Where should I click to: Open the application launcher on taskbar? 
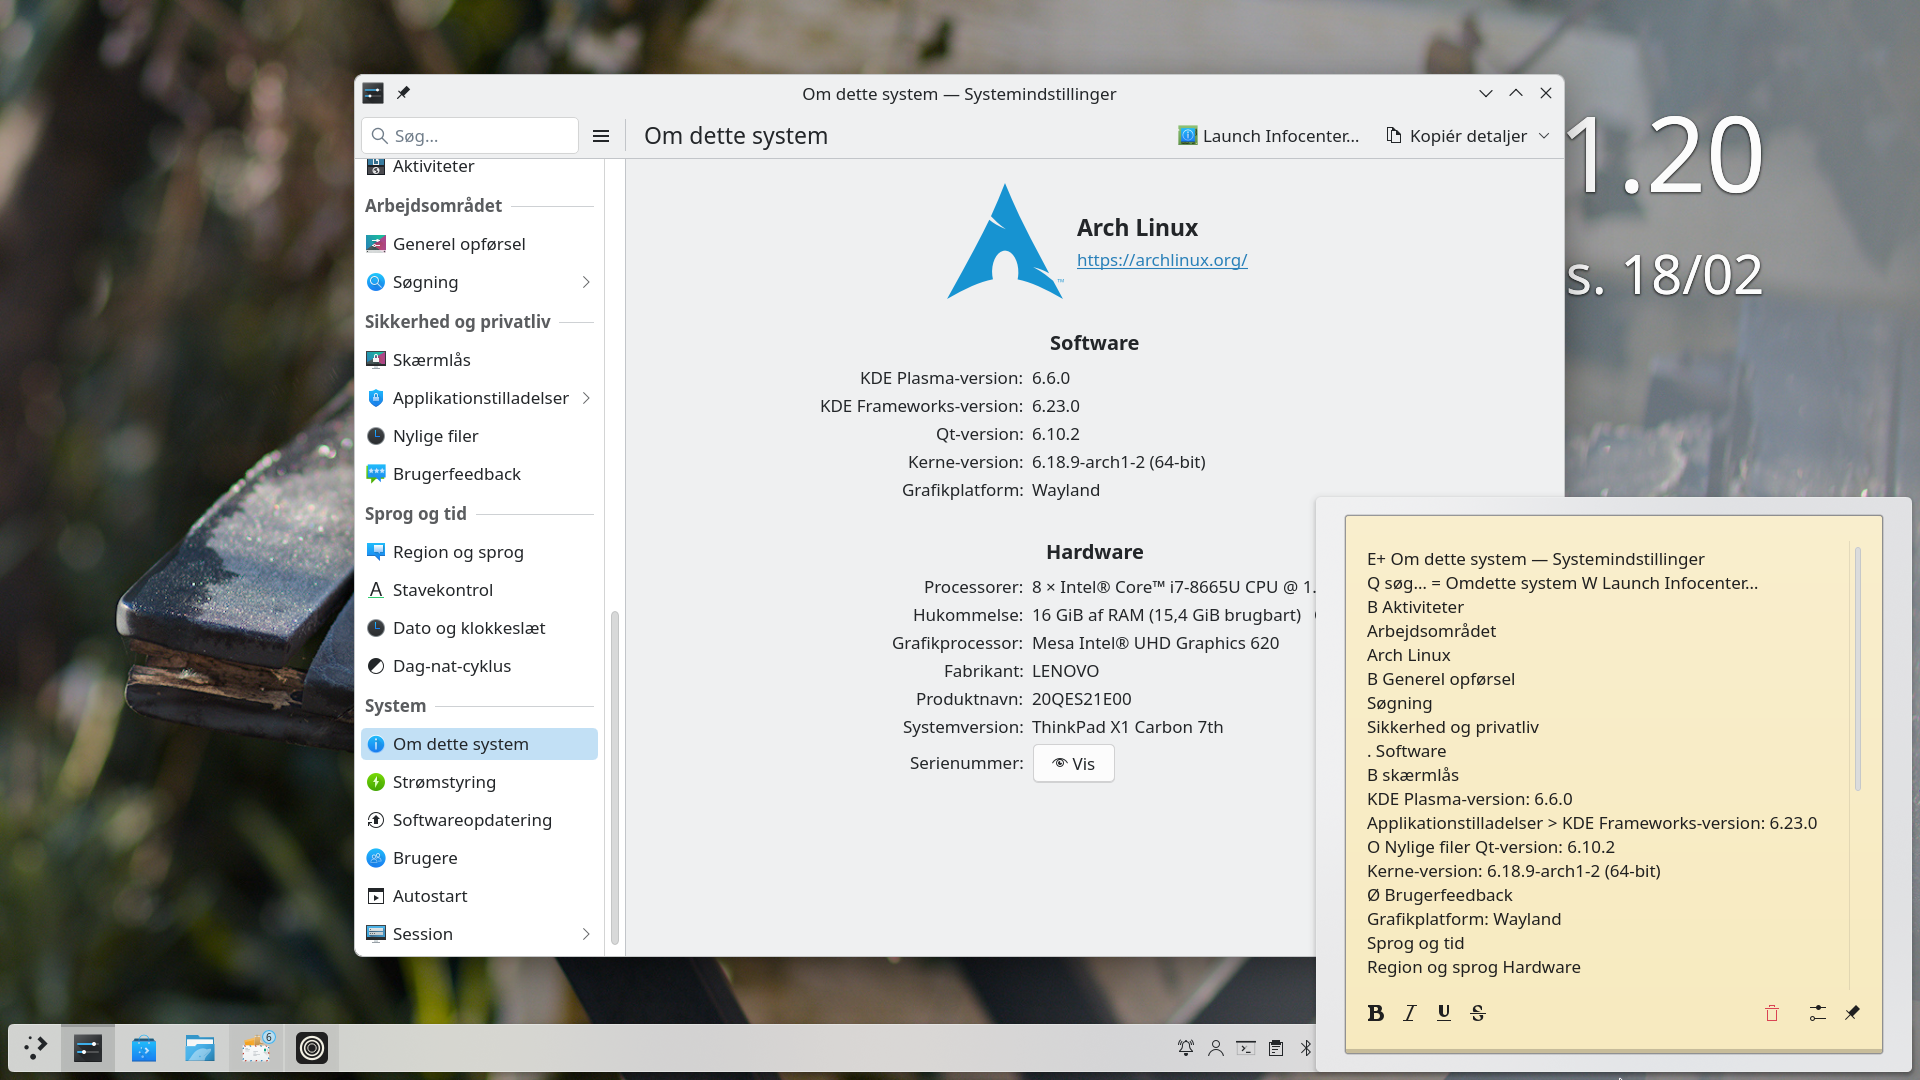pos(35,1048)
